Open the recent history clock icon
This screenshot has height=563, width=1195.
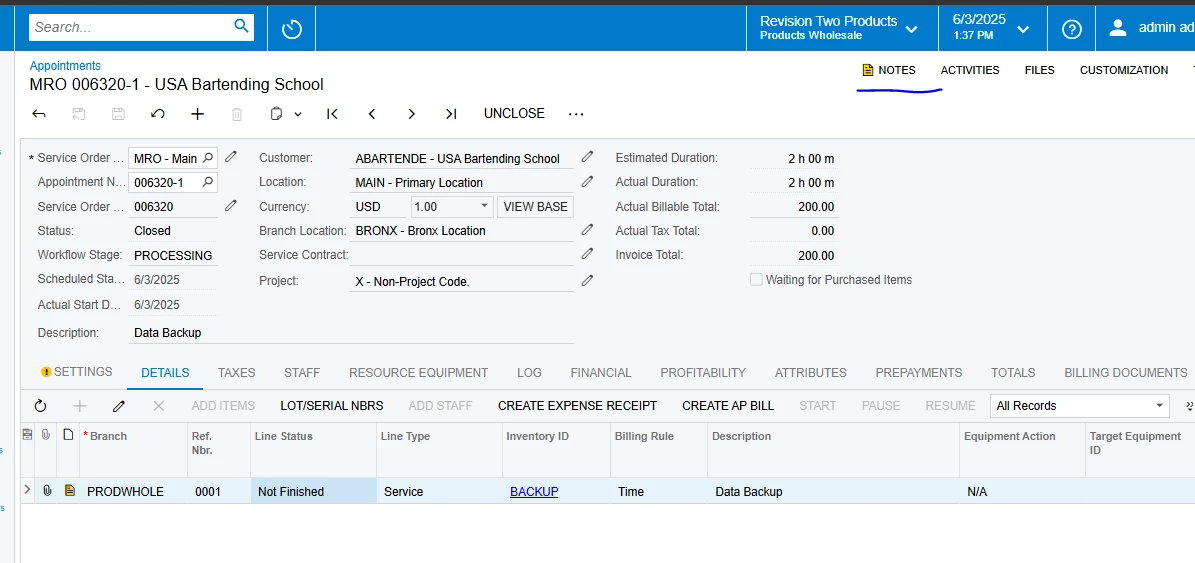292,30
